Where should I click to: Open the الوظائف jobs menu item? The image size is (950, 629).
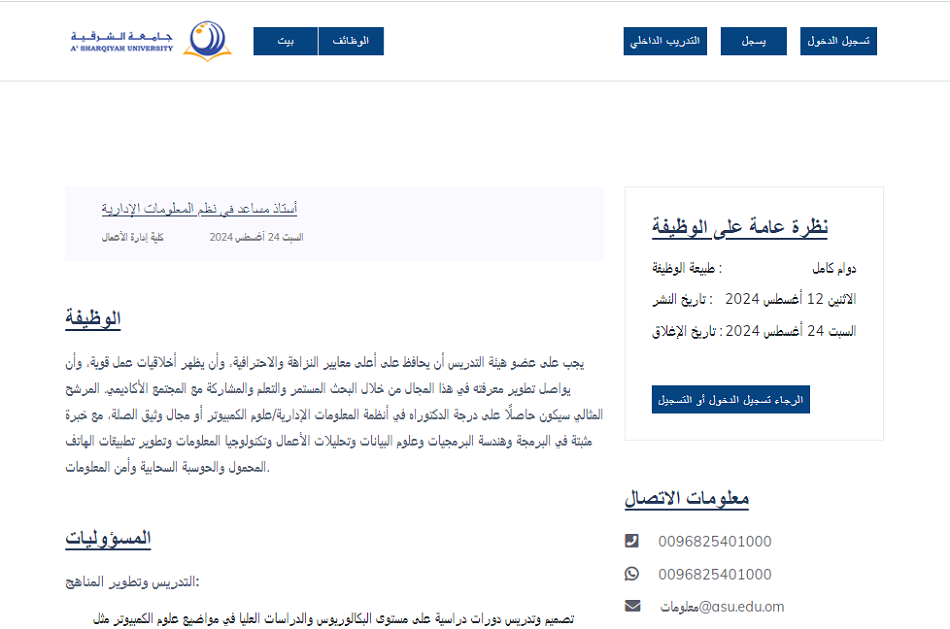[351, 41]
